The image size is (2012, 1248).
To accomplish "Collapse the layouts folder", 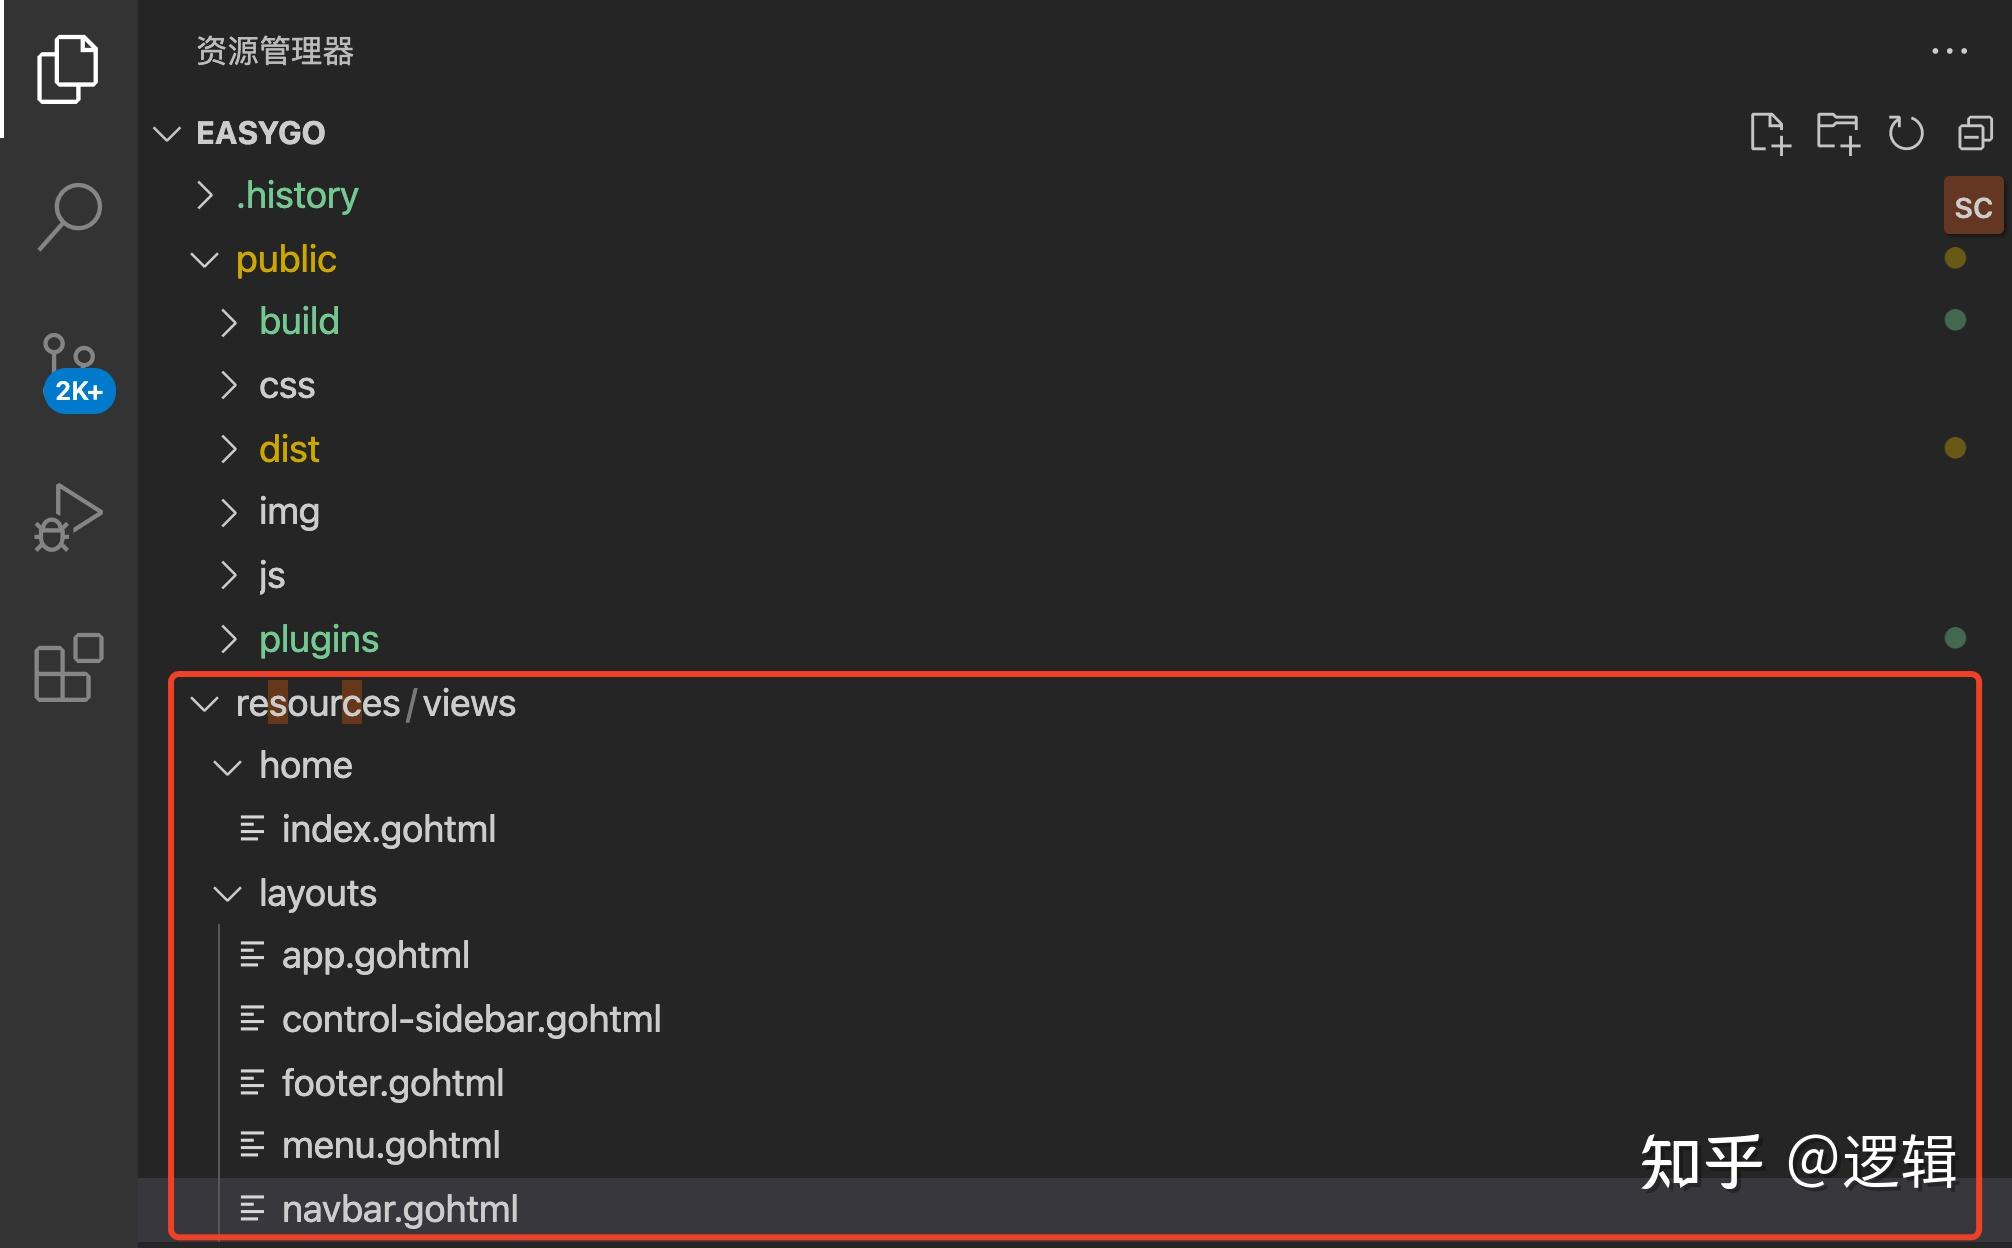I will (317, 893).
